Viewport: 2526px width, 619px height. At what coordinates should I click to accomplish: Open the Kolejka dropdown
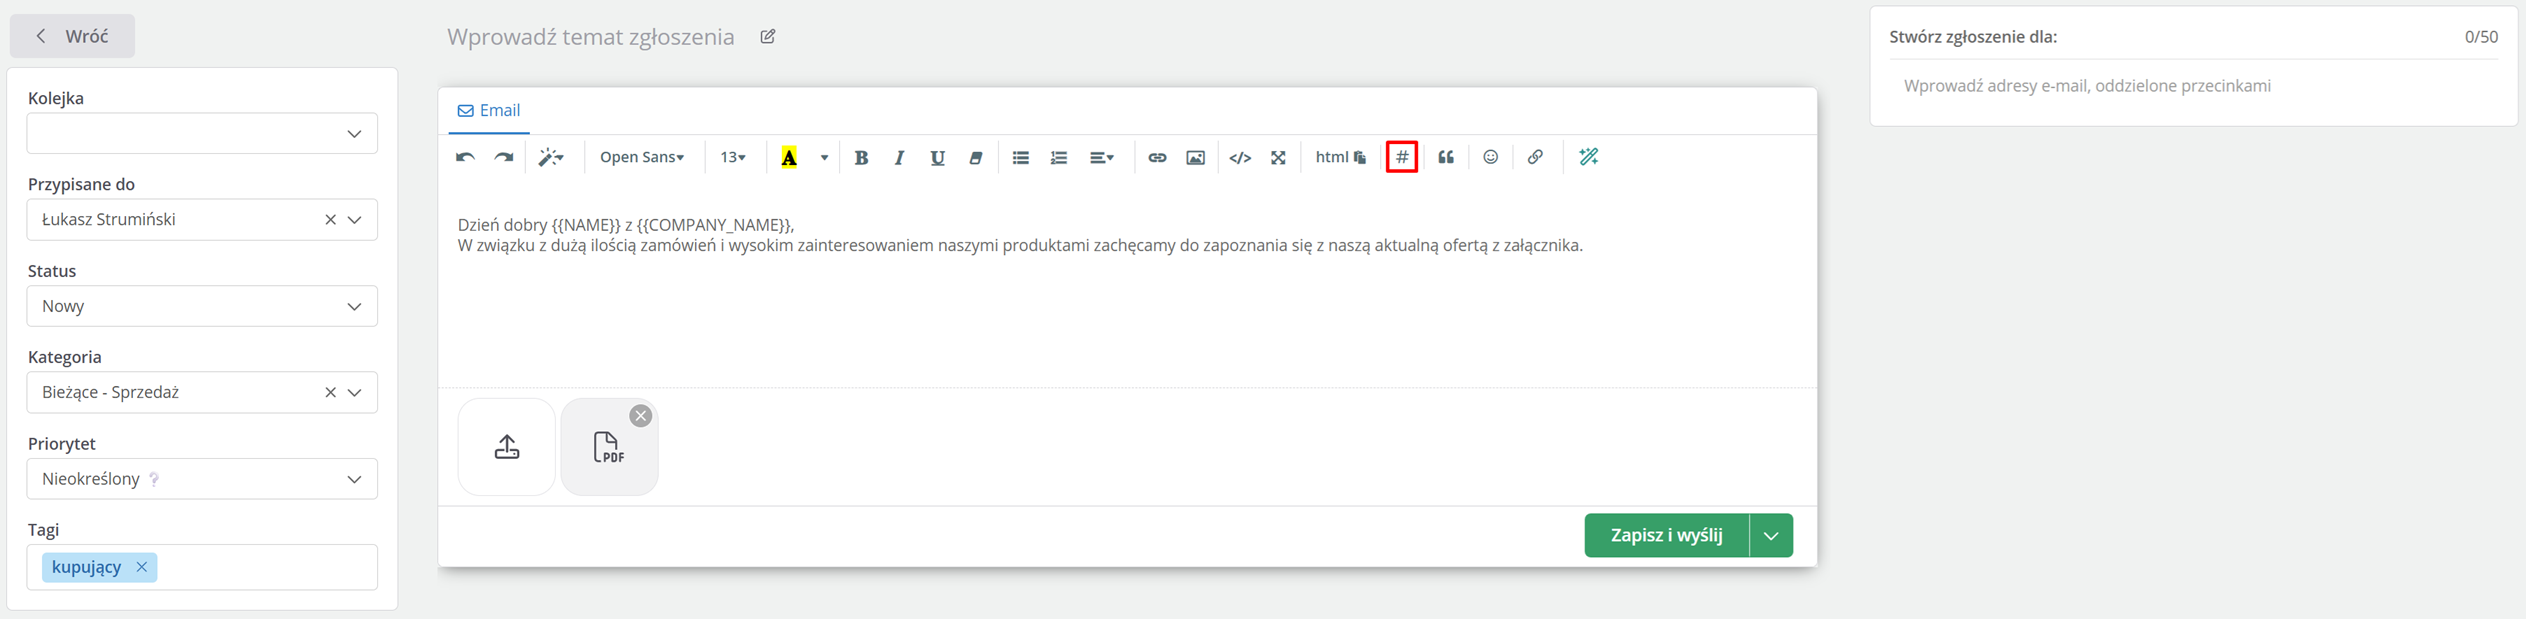[x=202, y=133]
